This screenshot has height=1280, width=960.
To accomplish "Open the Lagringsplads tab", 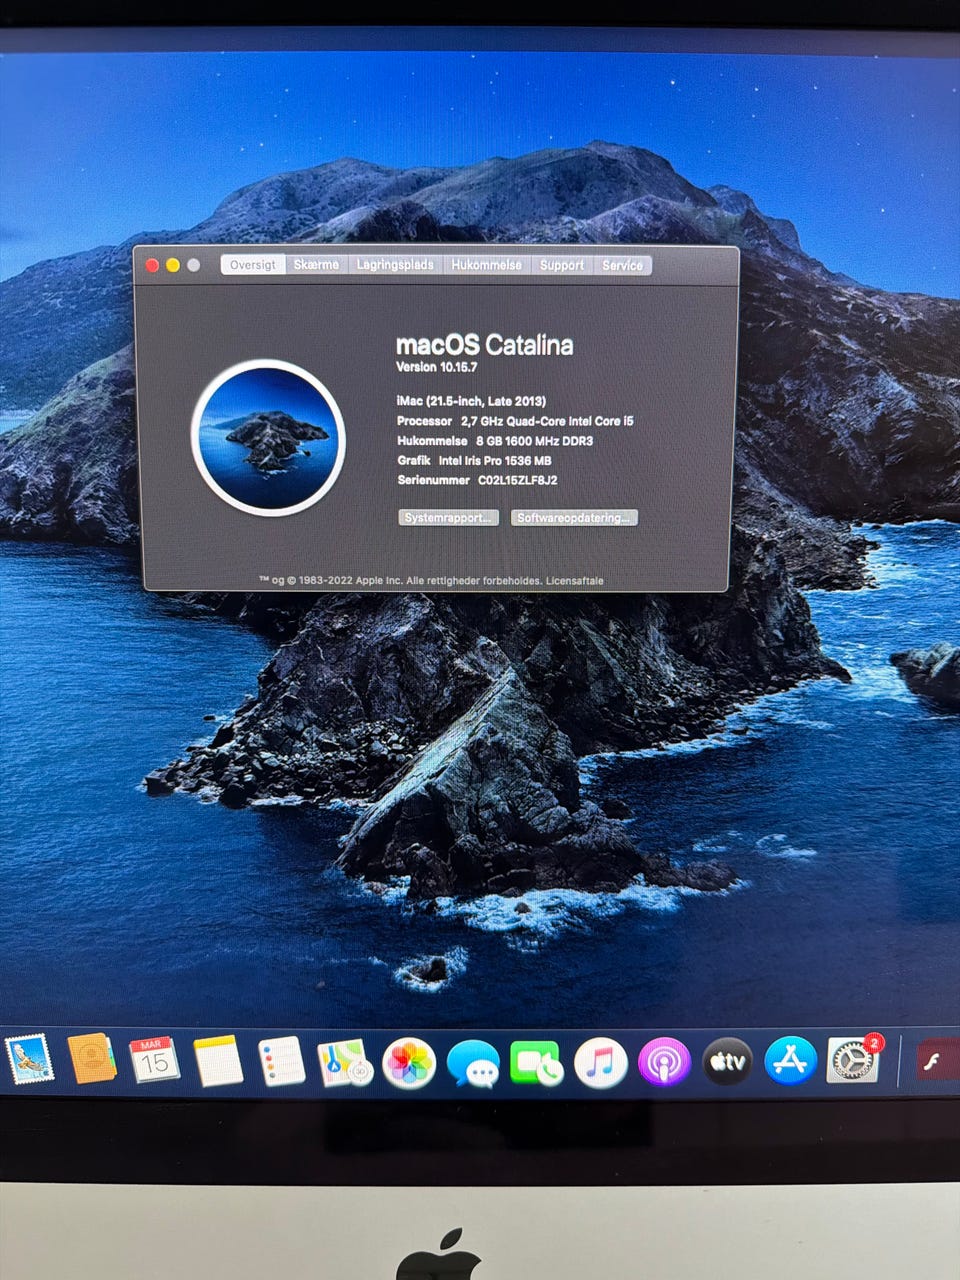I will click(x=395, y=265).
